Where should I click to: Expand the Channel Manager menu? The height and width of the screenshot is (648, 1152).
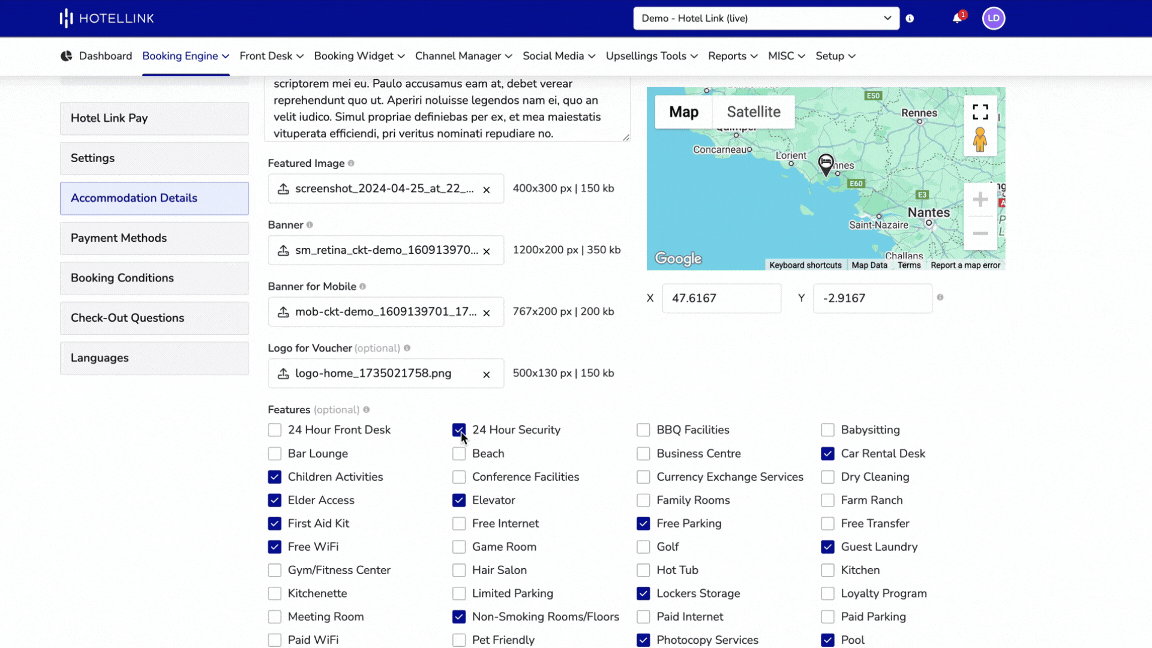(x=464, y=56)
